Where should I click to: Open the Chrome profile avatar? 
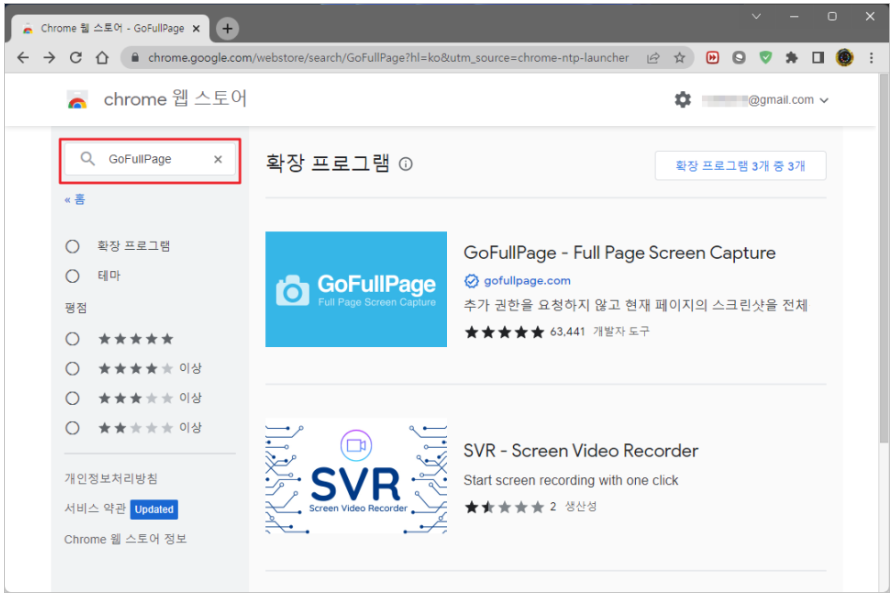pyautogui.click(x=844, y=58)
